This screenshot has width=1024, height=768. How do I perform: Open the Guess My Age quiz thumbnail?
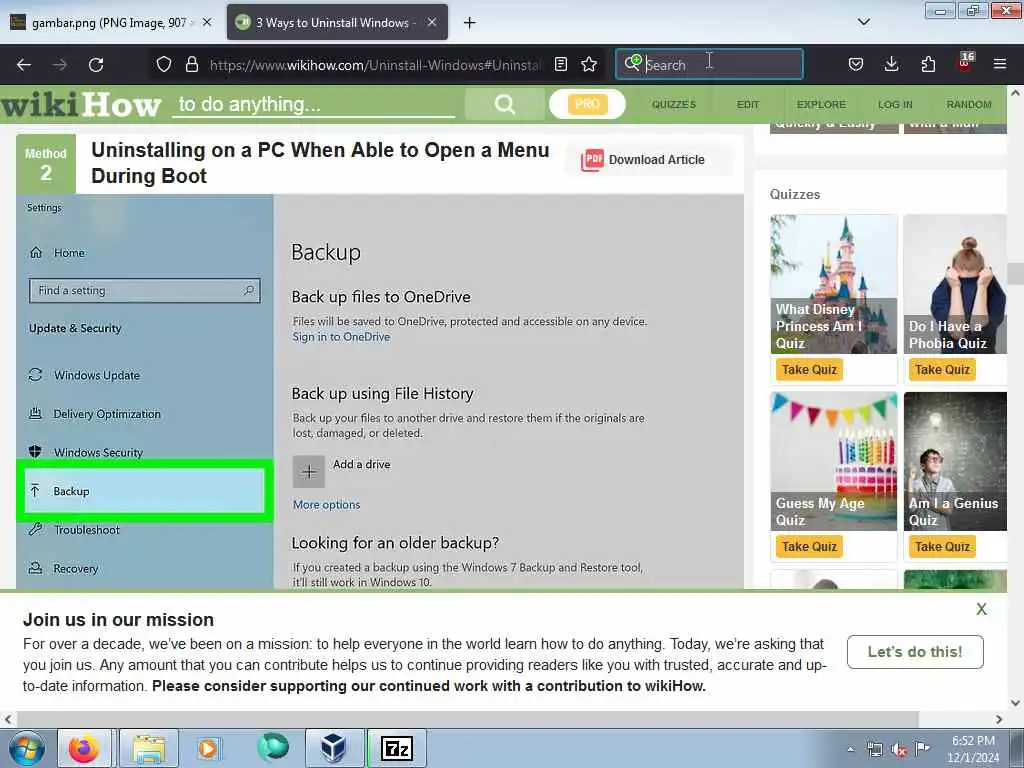833,461
